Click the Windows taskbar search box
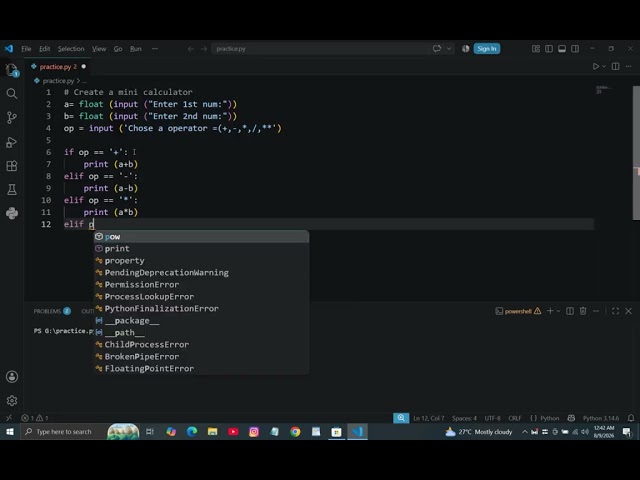The width and height of the screenshot is (640, 480). click(64, 431)
